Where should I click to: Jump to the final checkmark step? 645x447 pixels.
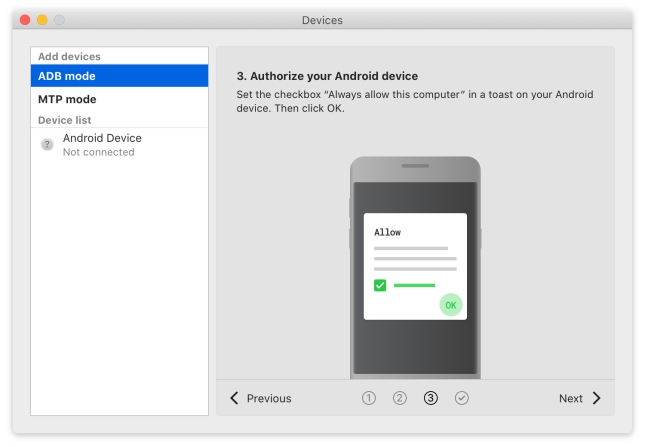tap(462, 398)
